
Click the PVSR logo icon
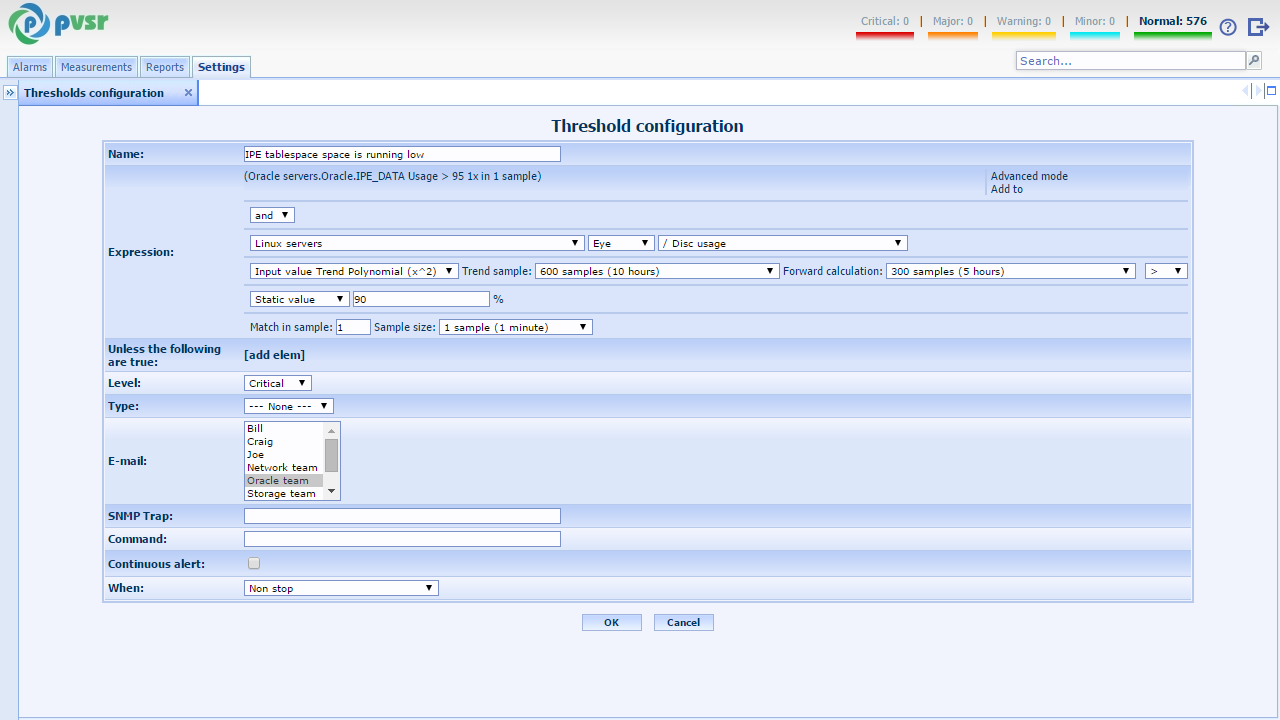[x=27, y=23]
